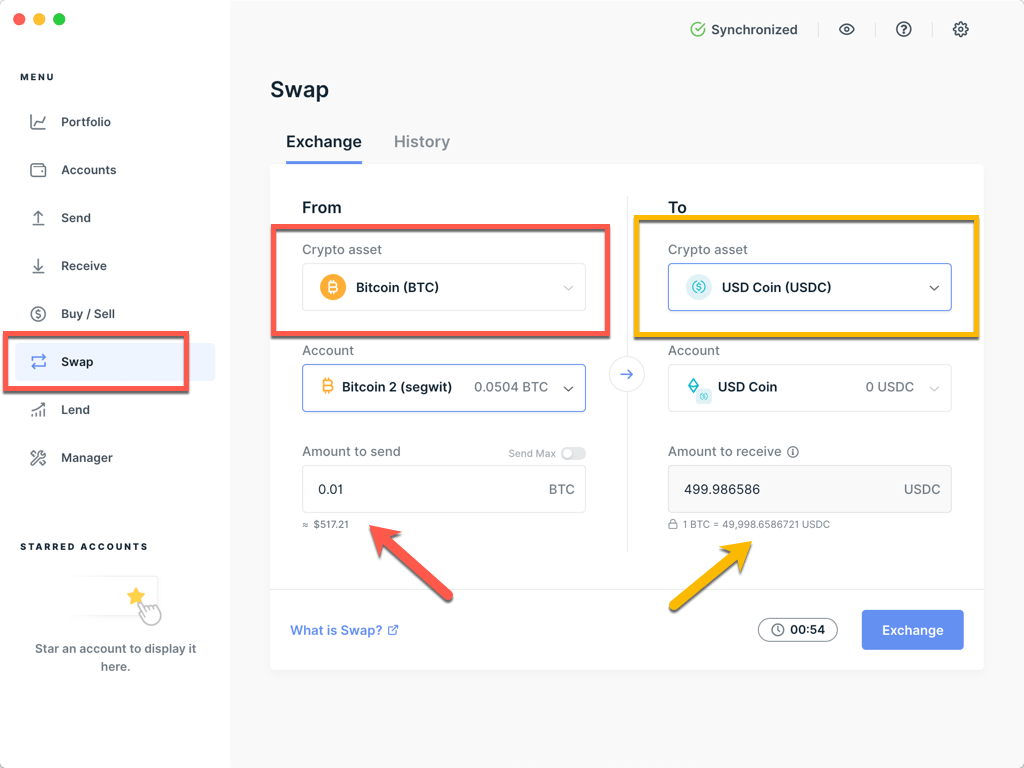Click the Lend chart icon

[x=38, y=410]
